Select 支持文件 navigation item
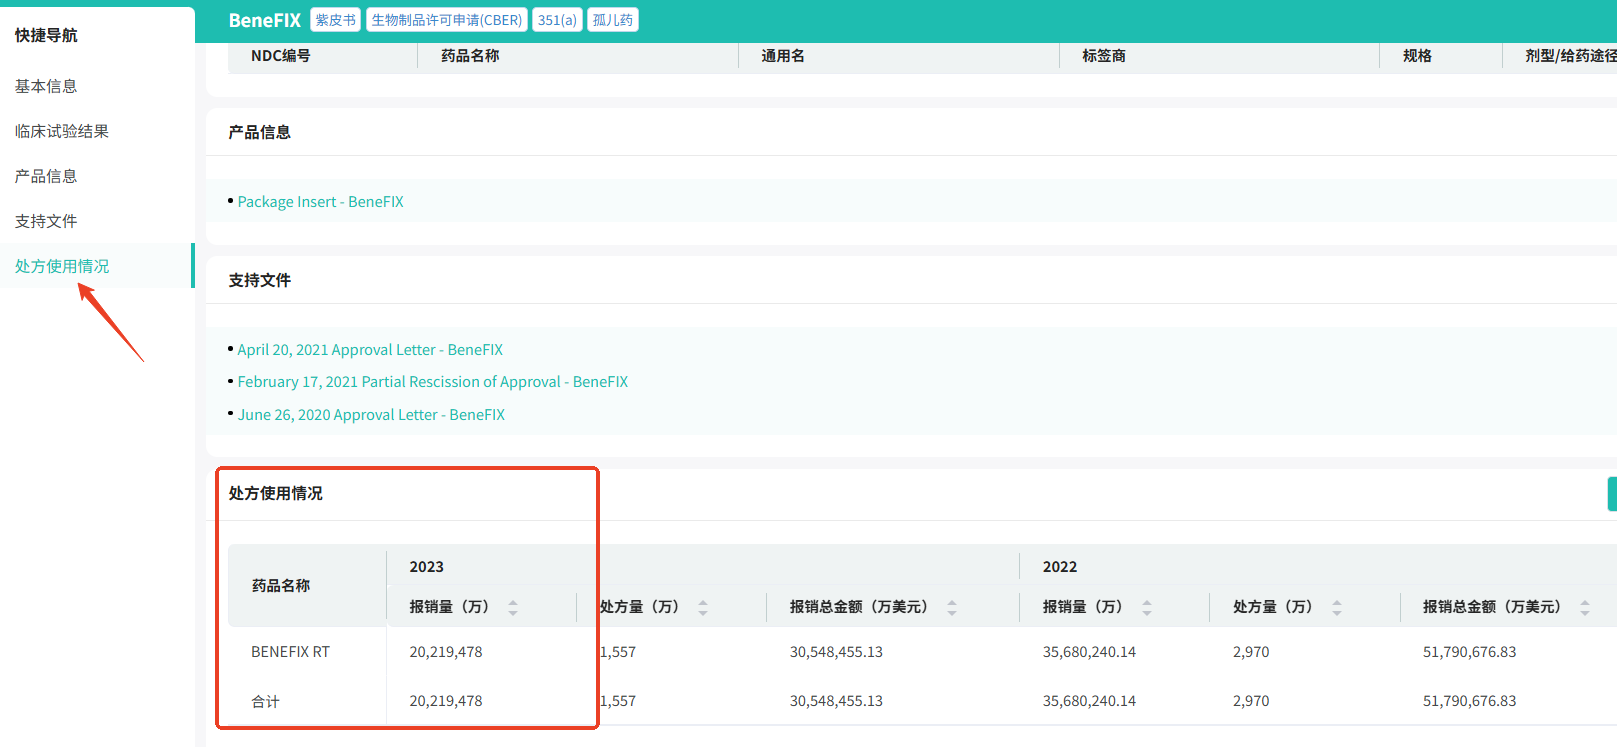Viewport: 1617px width, 747px height. 46,221
